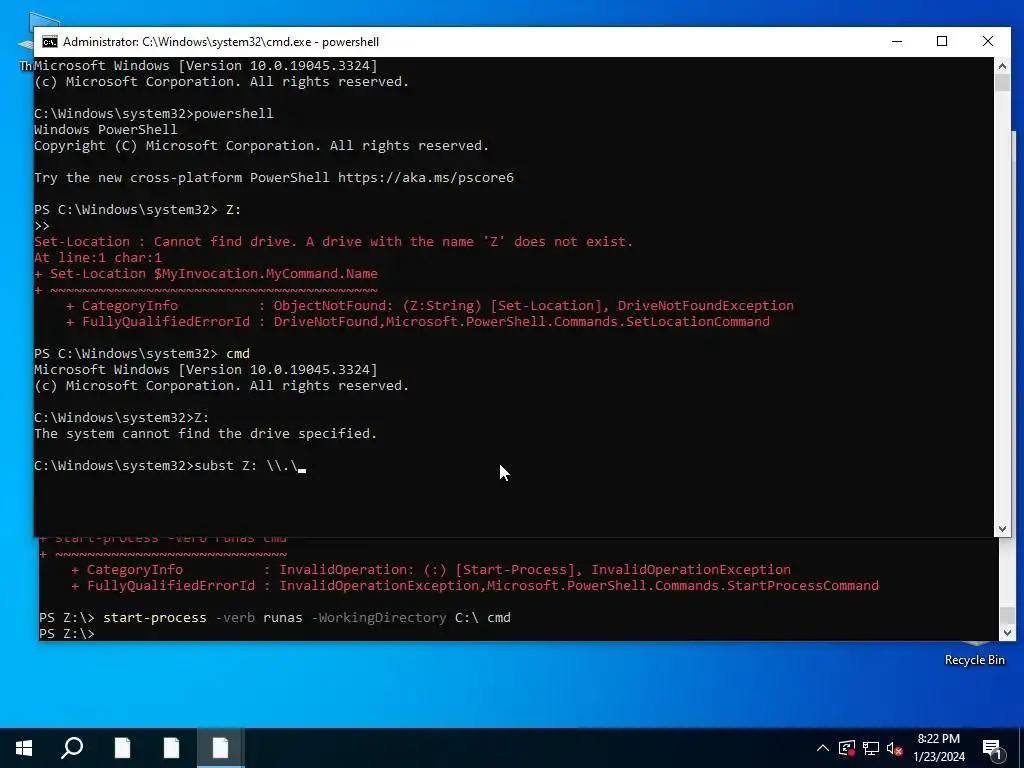Click 'start-process -verb runas' in the background window

coord(203,618)
